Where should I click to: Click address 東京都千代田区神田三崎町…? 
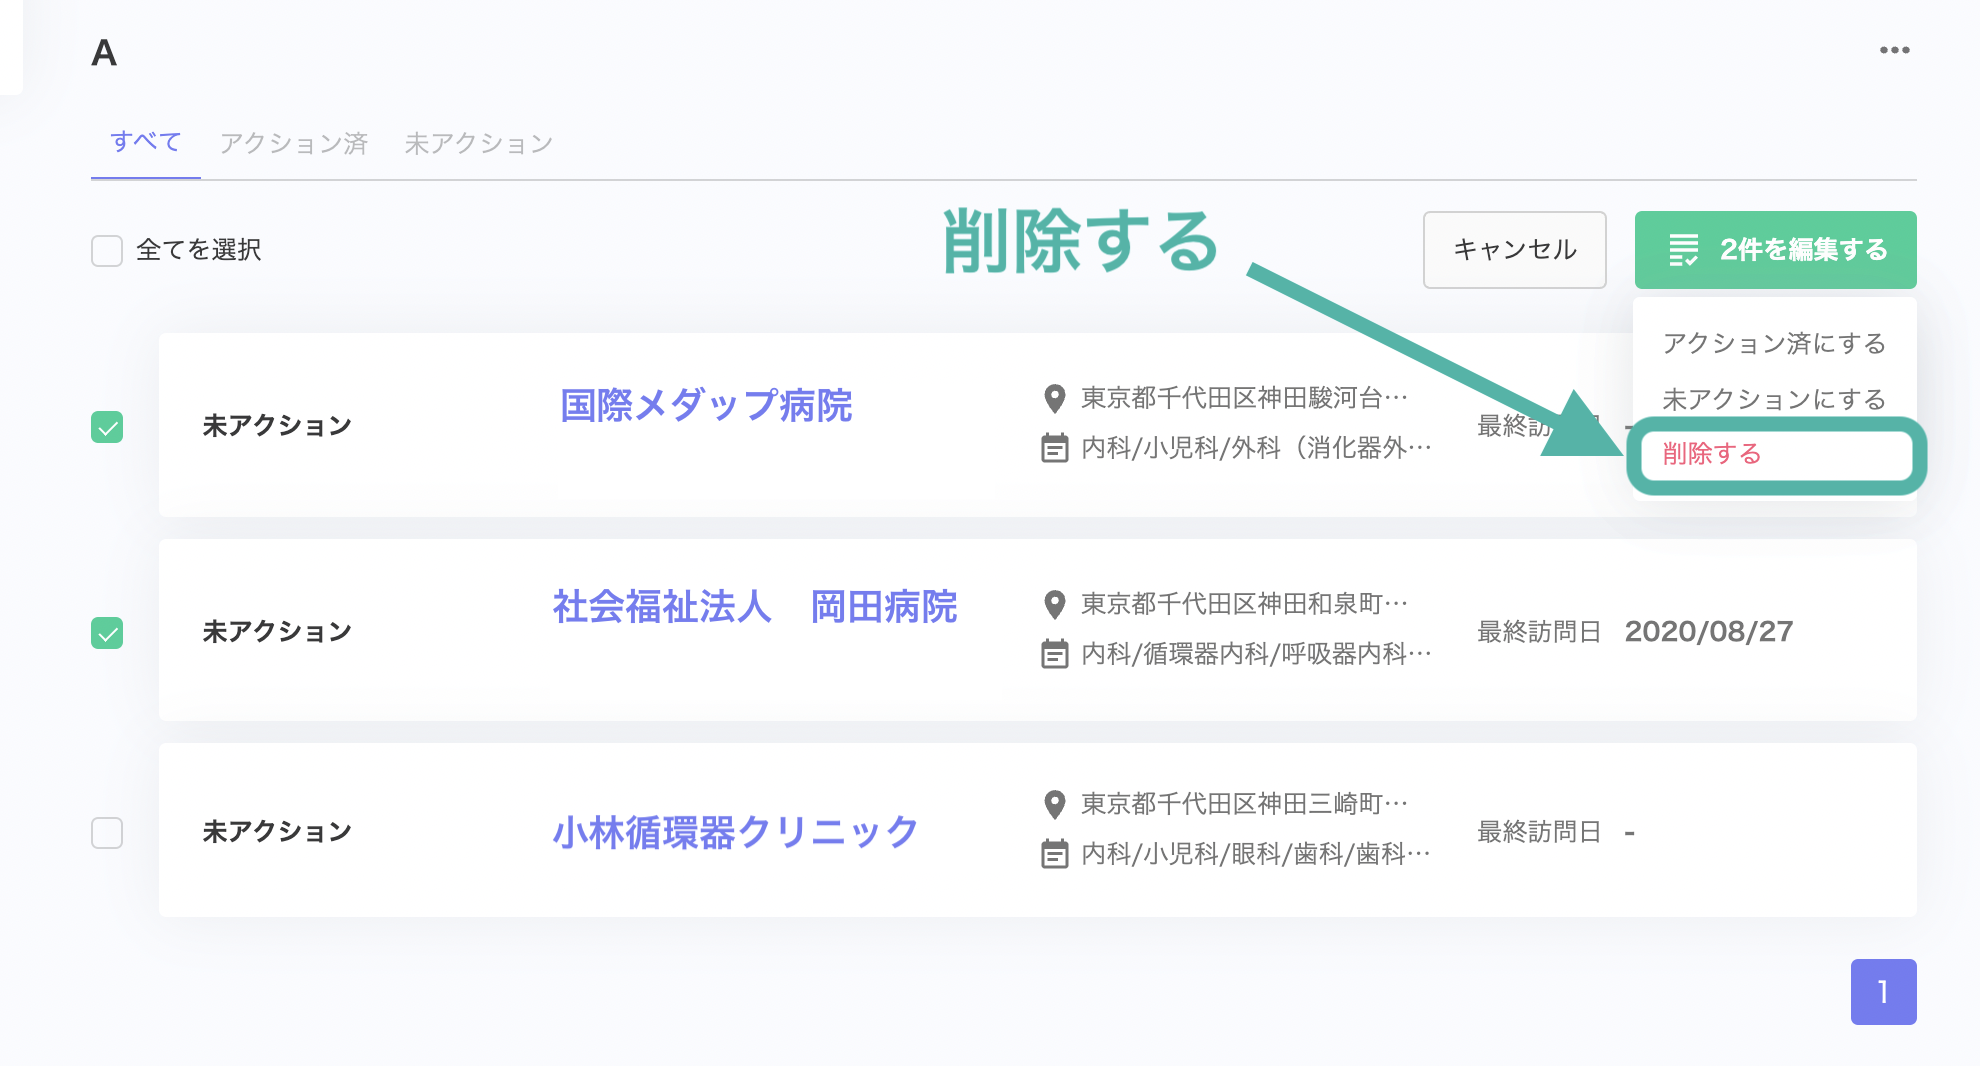(x=1244, y=804)
